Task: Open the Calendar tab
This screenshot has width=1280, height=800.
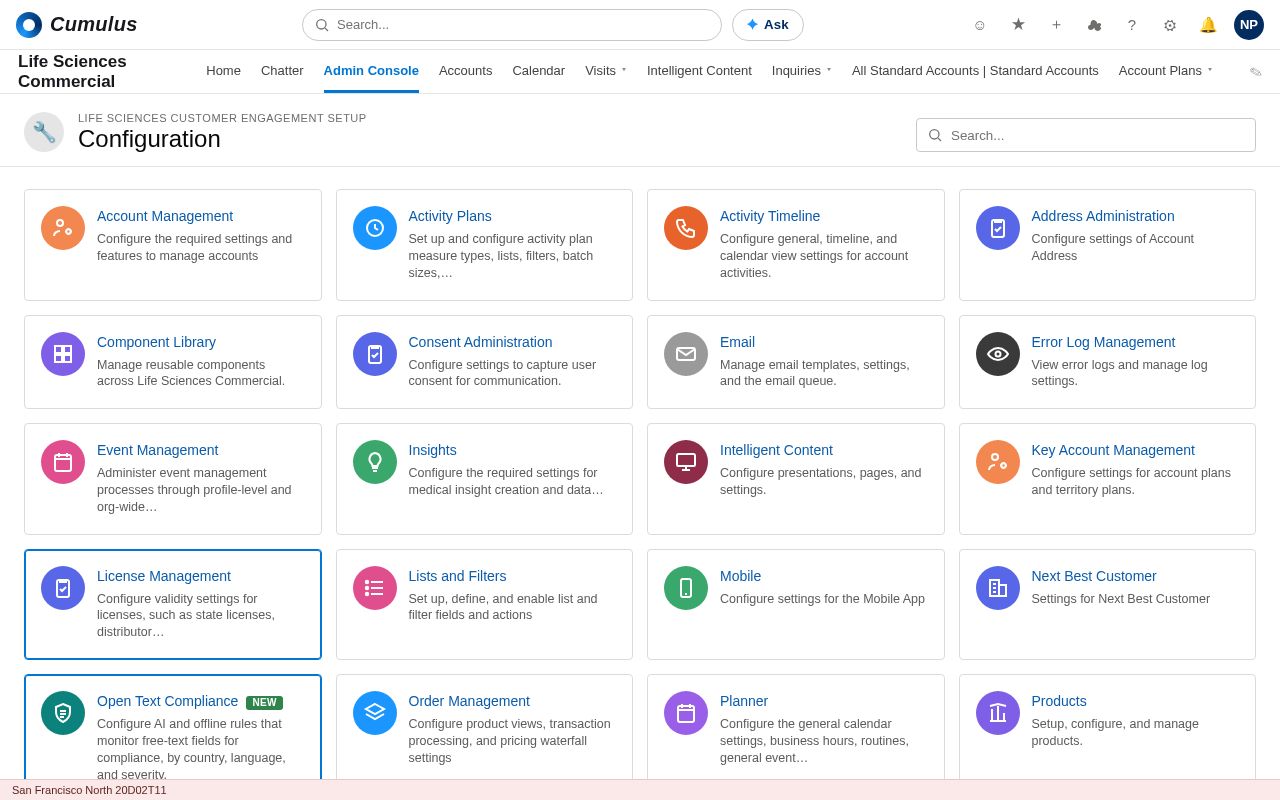Action: pyautogui.click(x=538, y=71)
